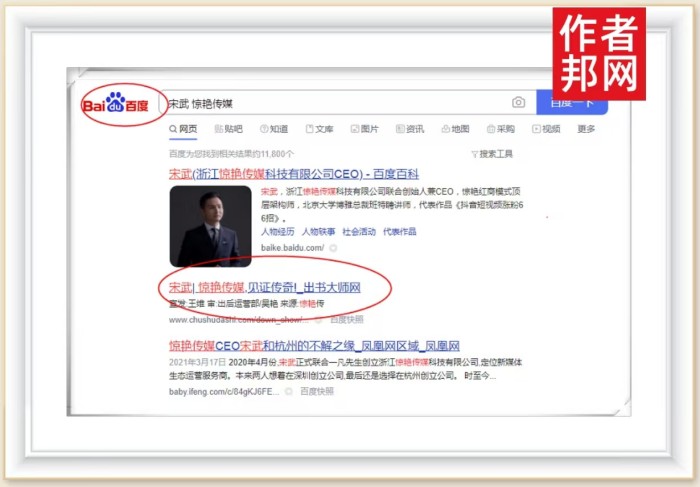
Task: Open the 出书大师网 search result
Action: click(264, 287)
